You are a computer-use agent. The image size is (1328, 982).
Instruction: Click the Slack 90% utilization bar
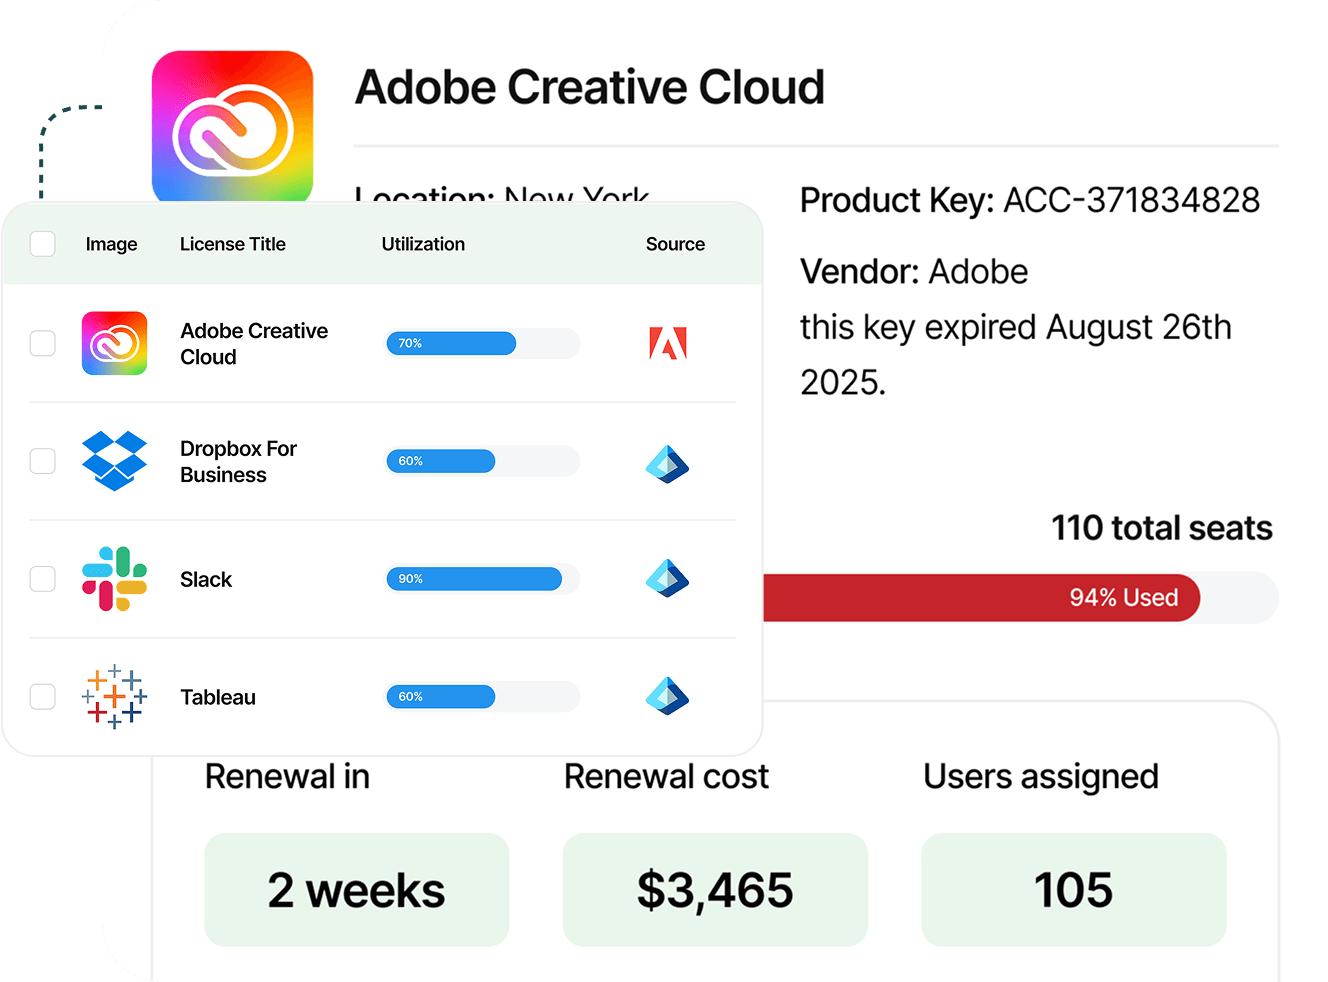coord(474,579)
